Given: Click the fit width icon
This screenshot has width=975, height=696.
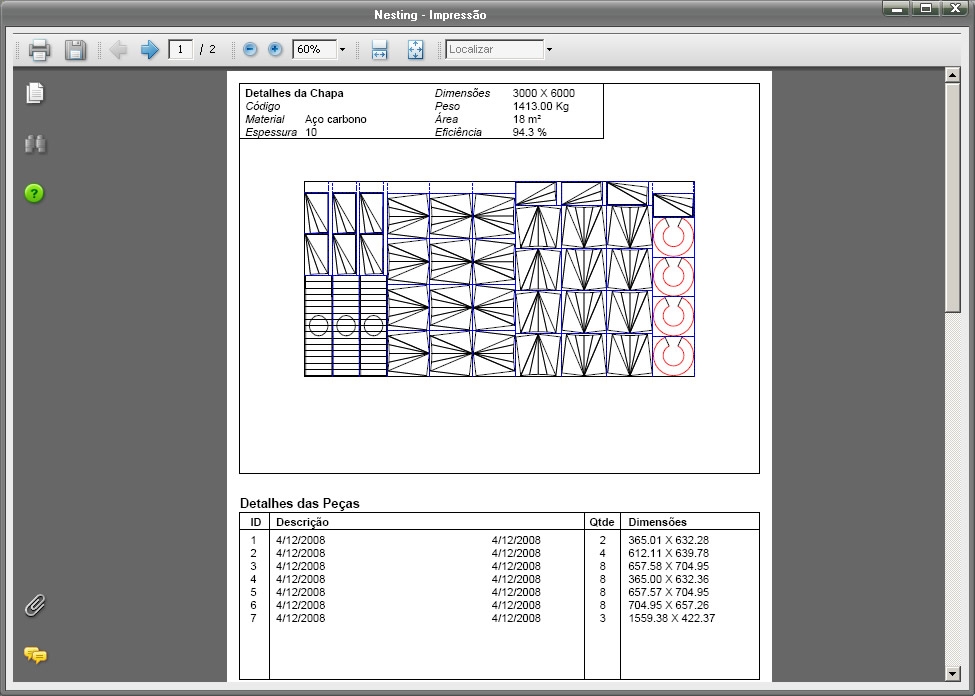Looking at the screenshot, I should (x=379, y=49).
